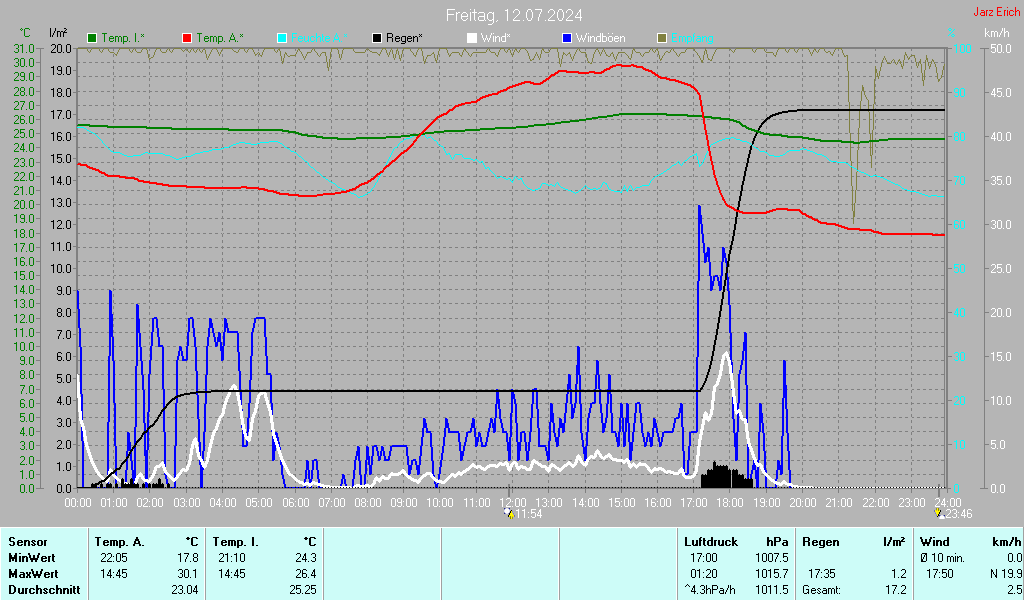This screenshot has width=1024, height=600.
Task: Click the small marker icon beside 23:46
Action: 937,514
